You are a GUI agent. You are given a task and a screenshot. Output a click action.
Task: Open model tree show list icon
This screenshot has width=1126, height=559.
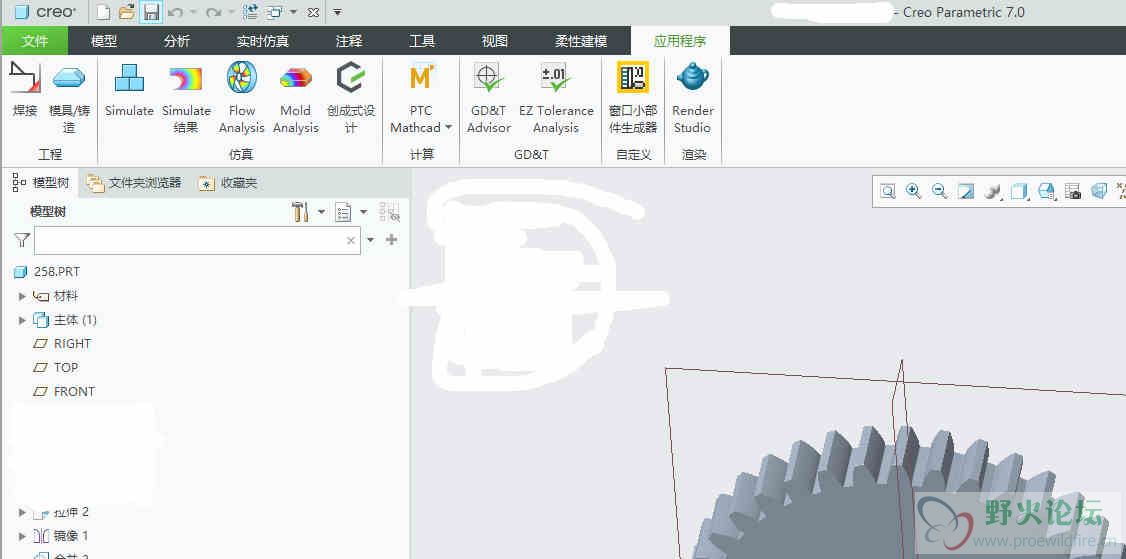343,212
